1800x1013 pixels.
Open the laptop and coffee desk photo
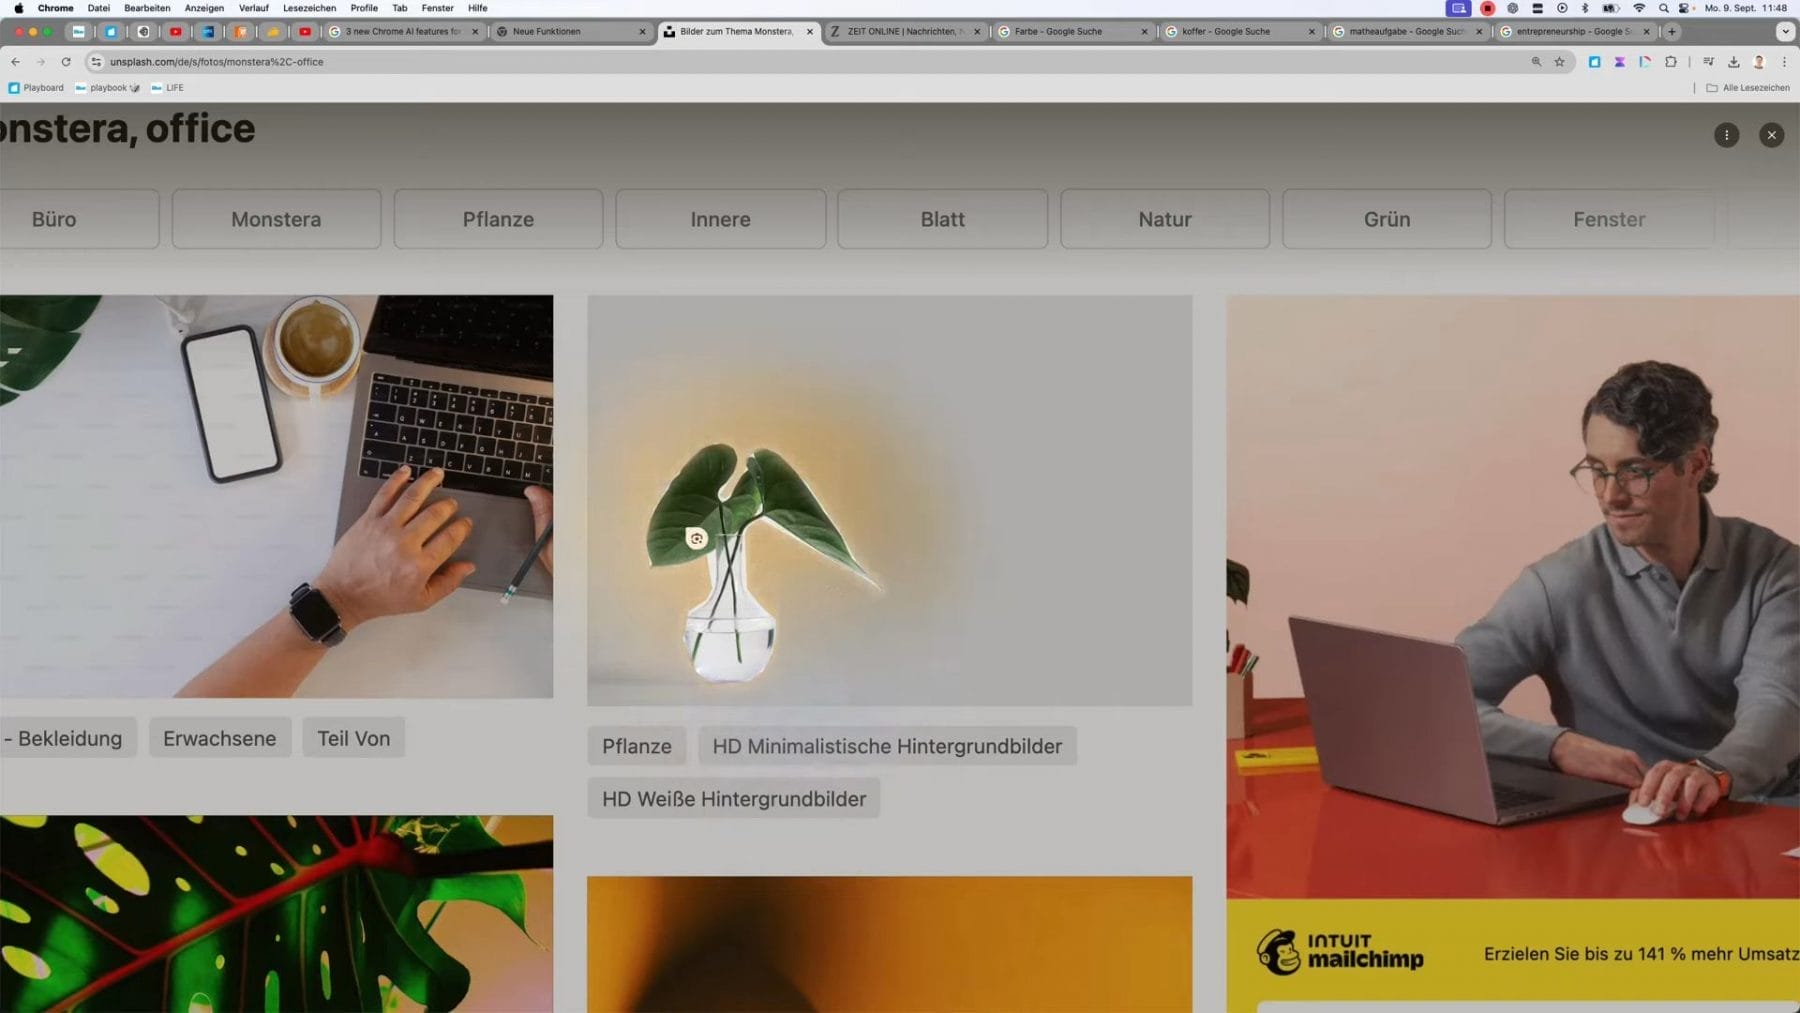click(x=276, y=496)
